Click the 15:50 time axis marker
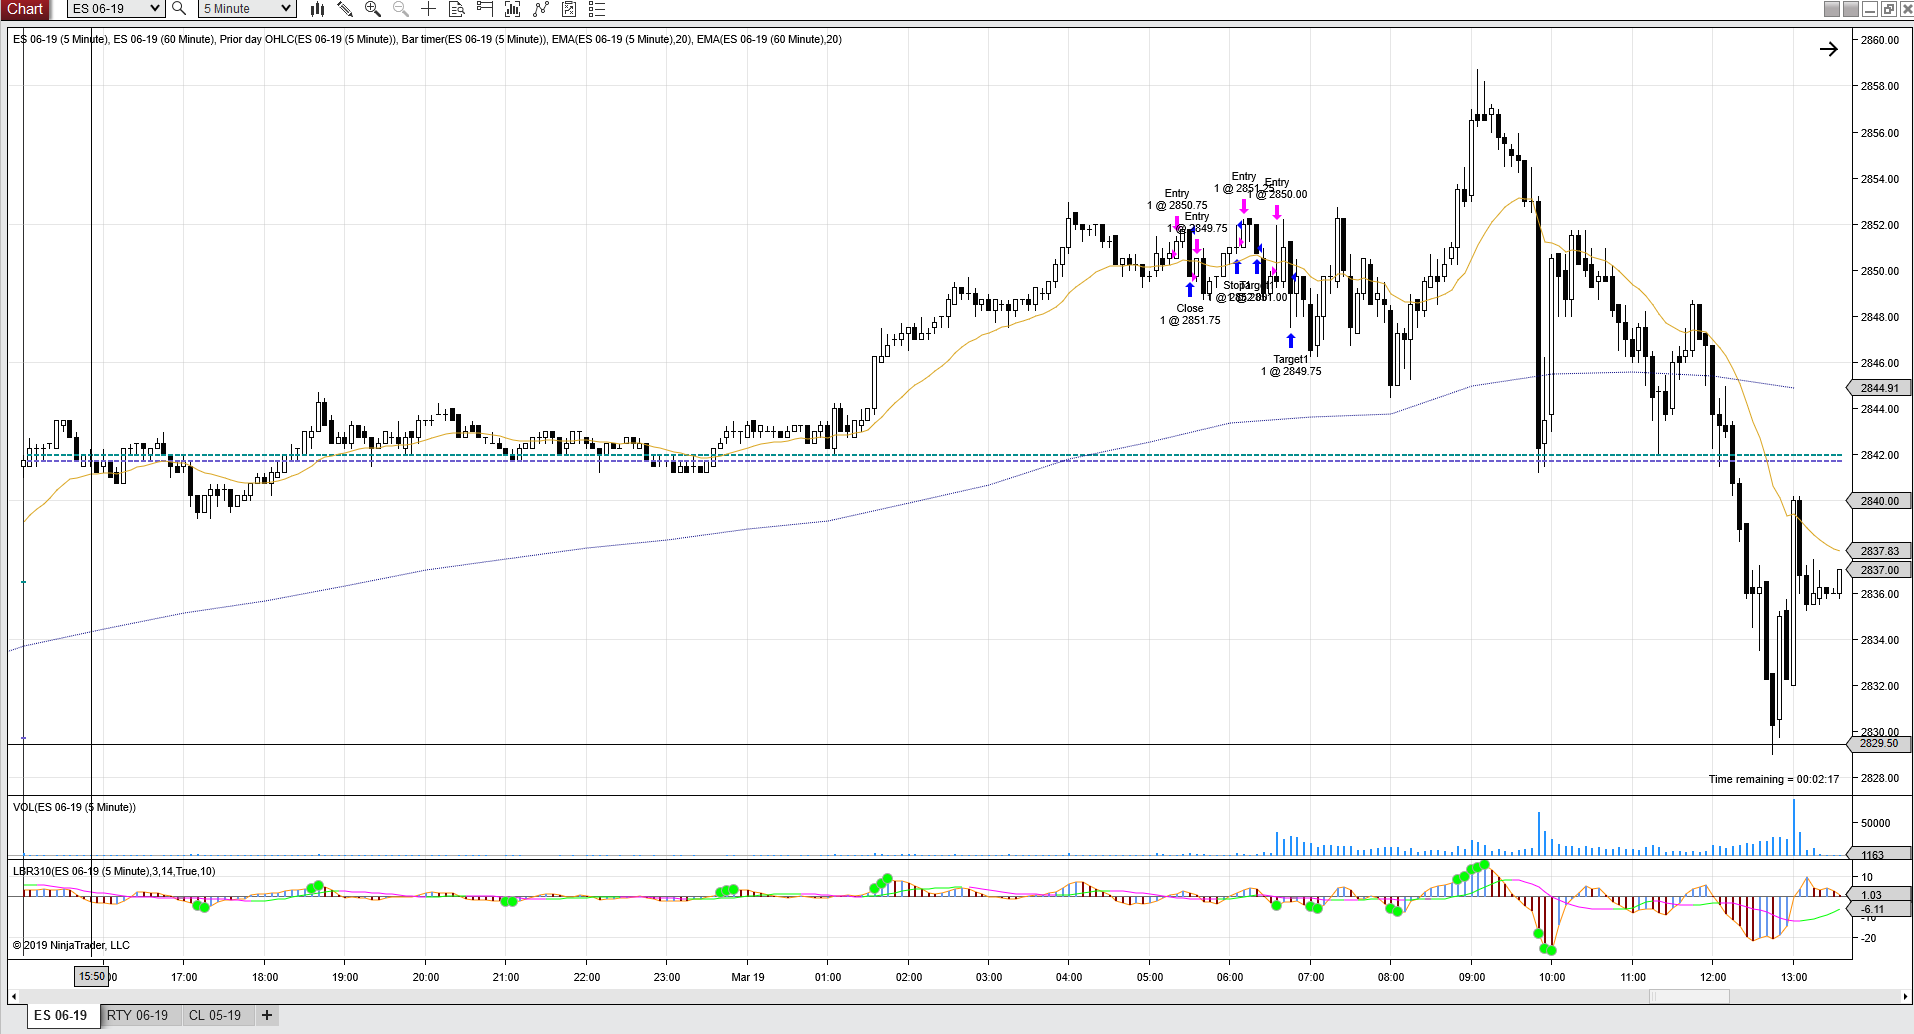The width and height of the screenshot is (1914, 1034). (x=92, y=977)
